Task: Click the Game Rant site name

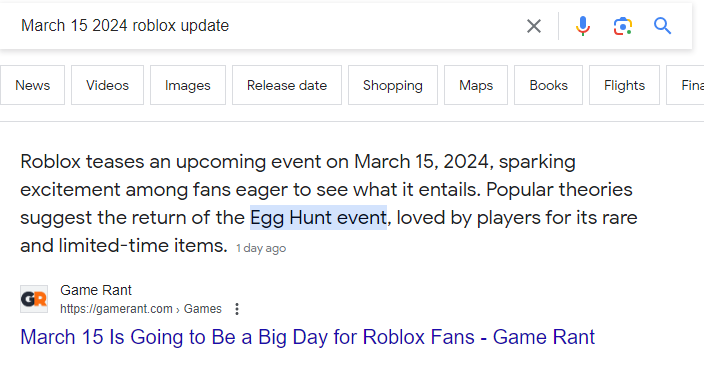Action: pyautogui.click(x=96, y=290)
